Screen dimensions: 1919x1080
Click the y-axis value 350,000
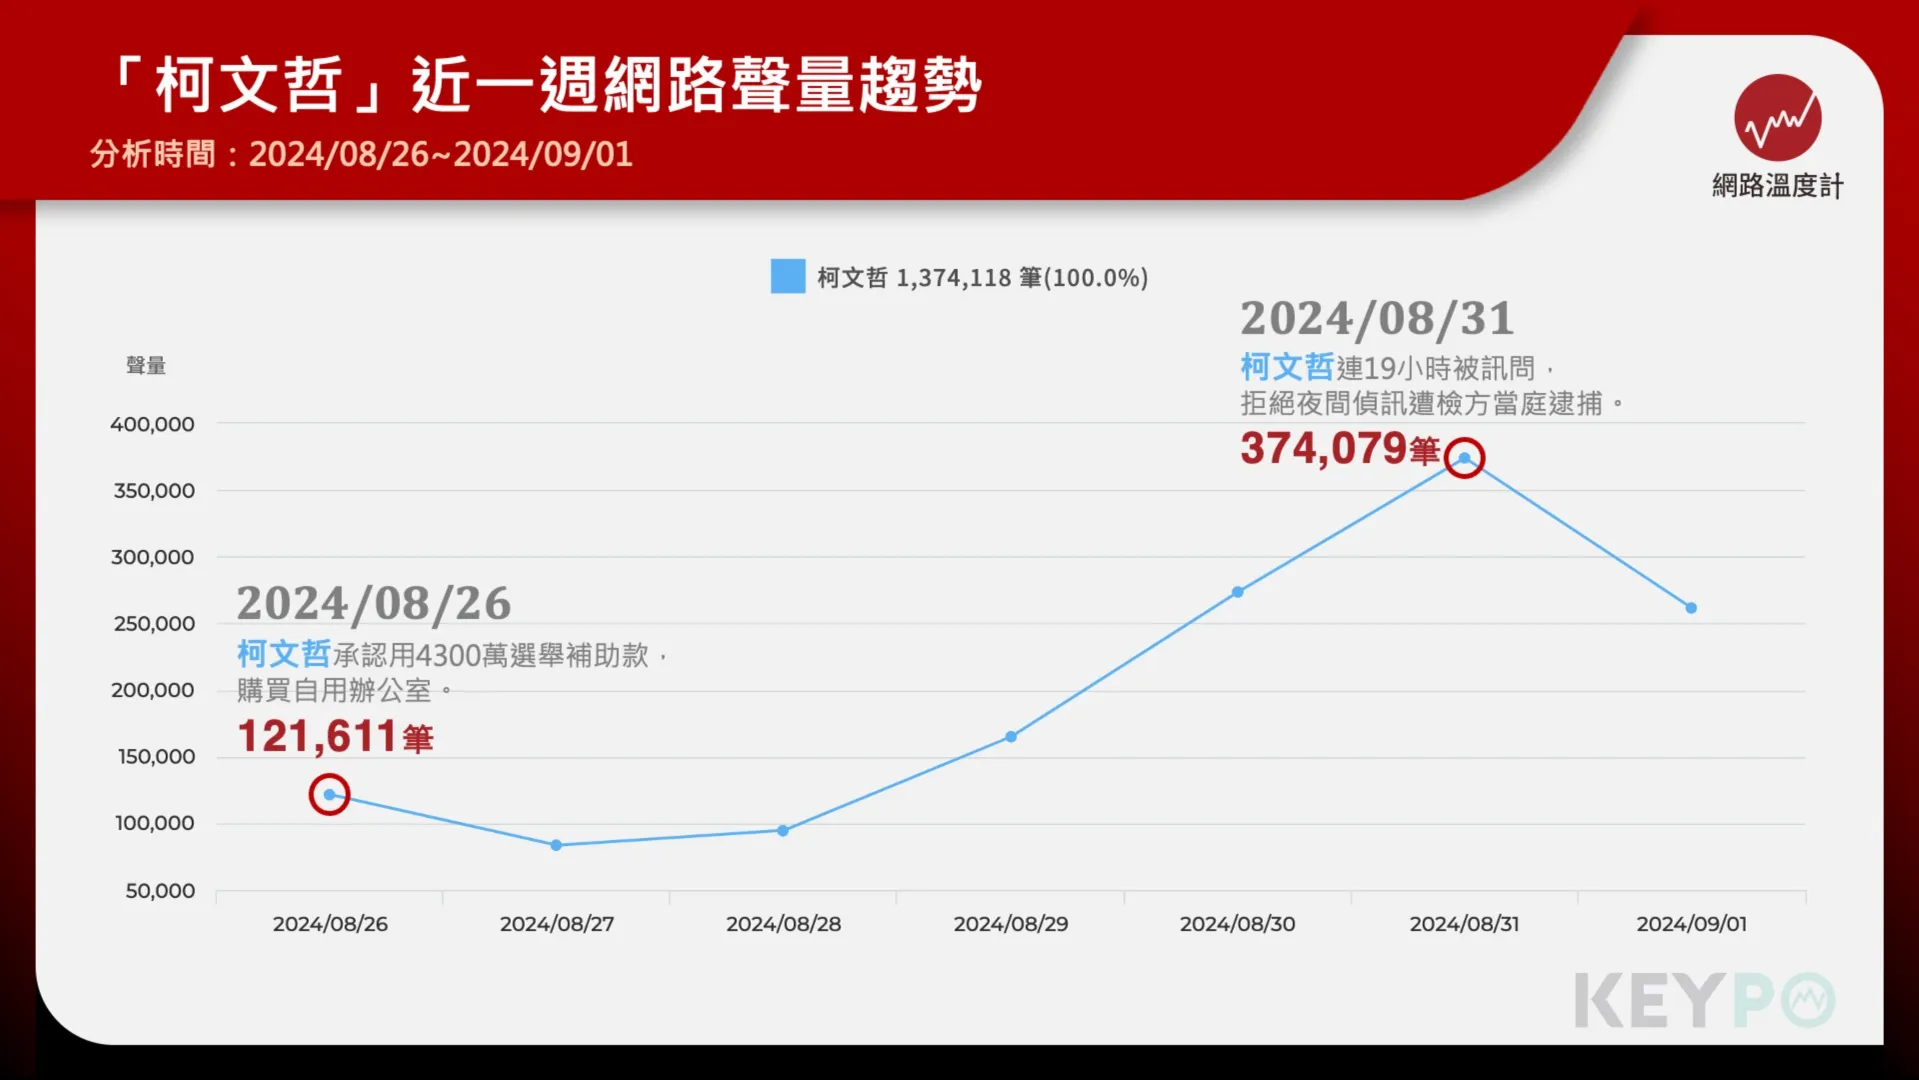pyautogui.click(x=154, y=491)
